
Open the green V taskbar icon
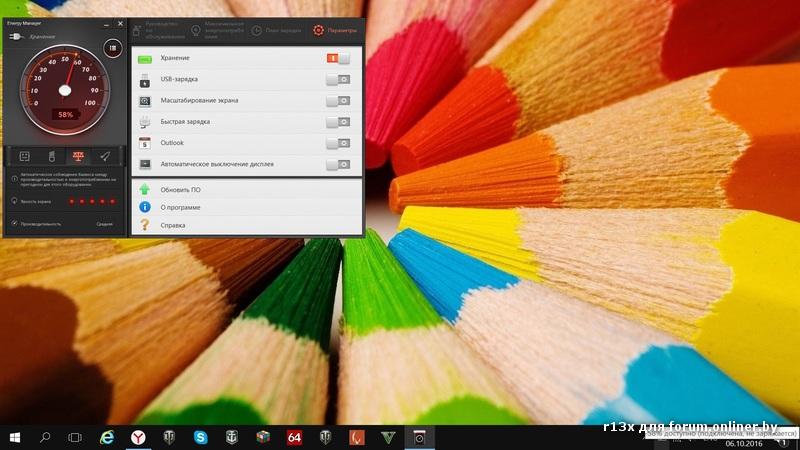[388, 437]
